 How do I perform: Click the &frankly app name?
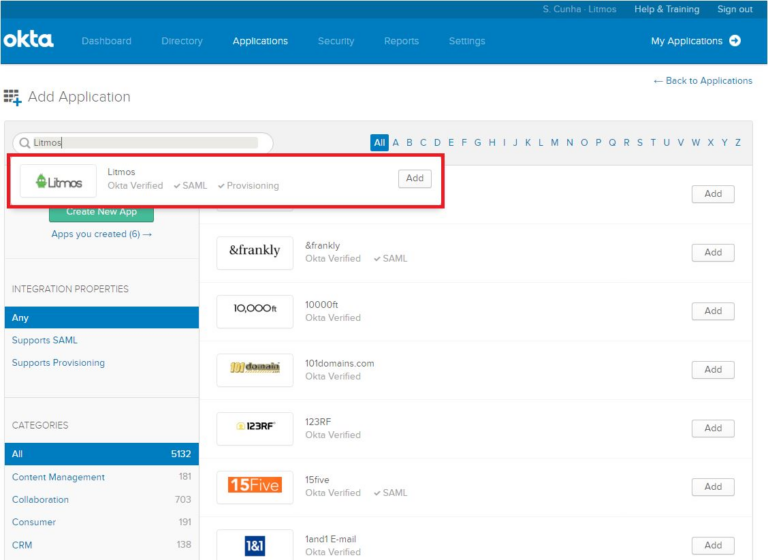322,245
